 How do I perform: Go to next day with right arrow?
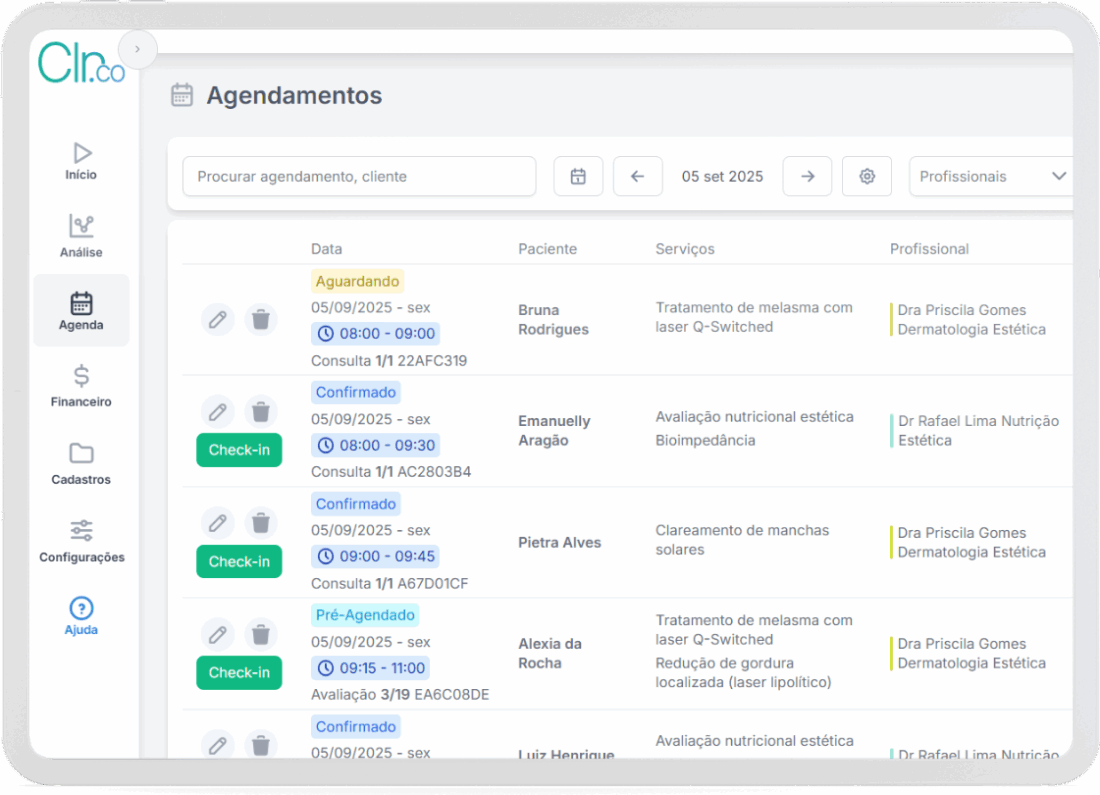click(807, 176)
